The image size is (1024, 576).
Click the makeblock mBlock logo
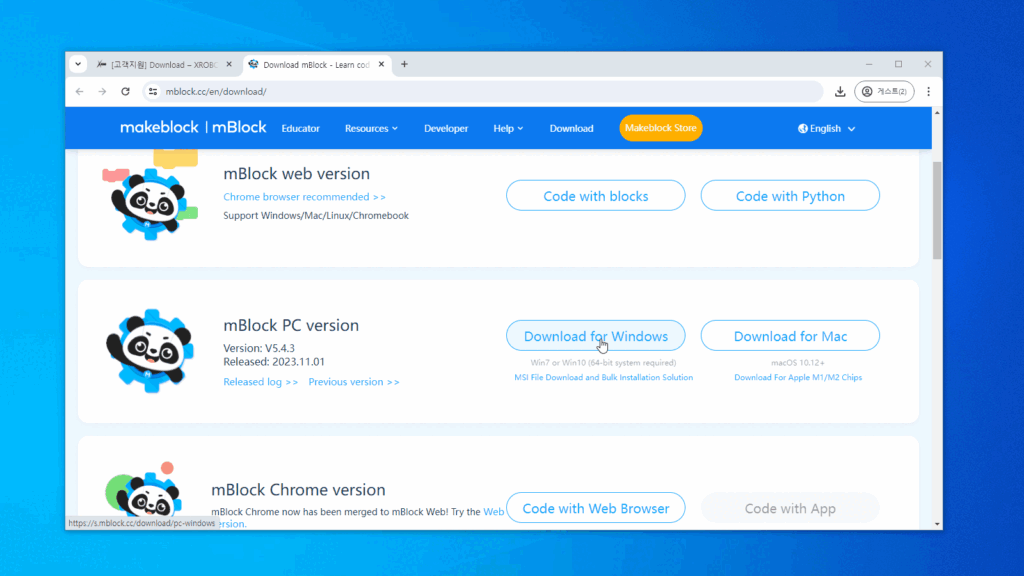pyautogui.click(x=193, y=128)
